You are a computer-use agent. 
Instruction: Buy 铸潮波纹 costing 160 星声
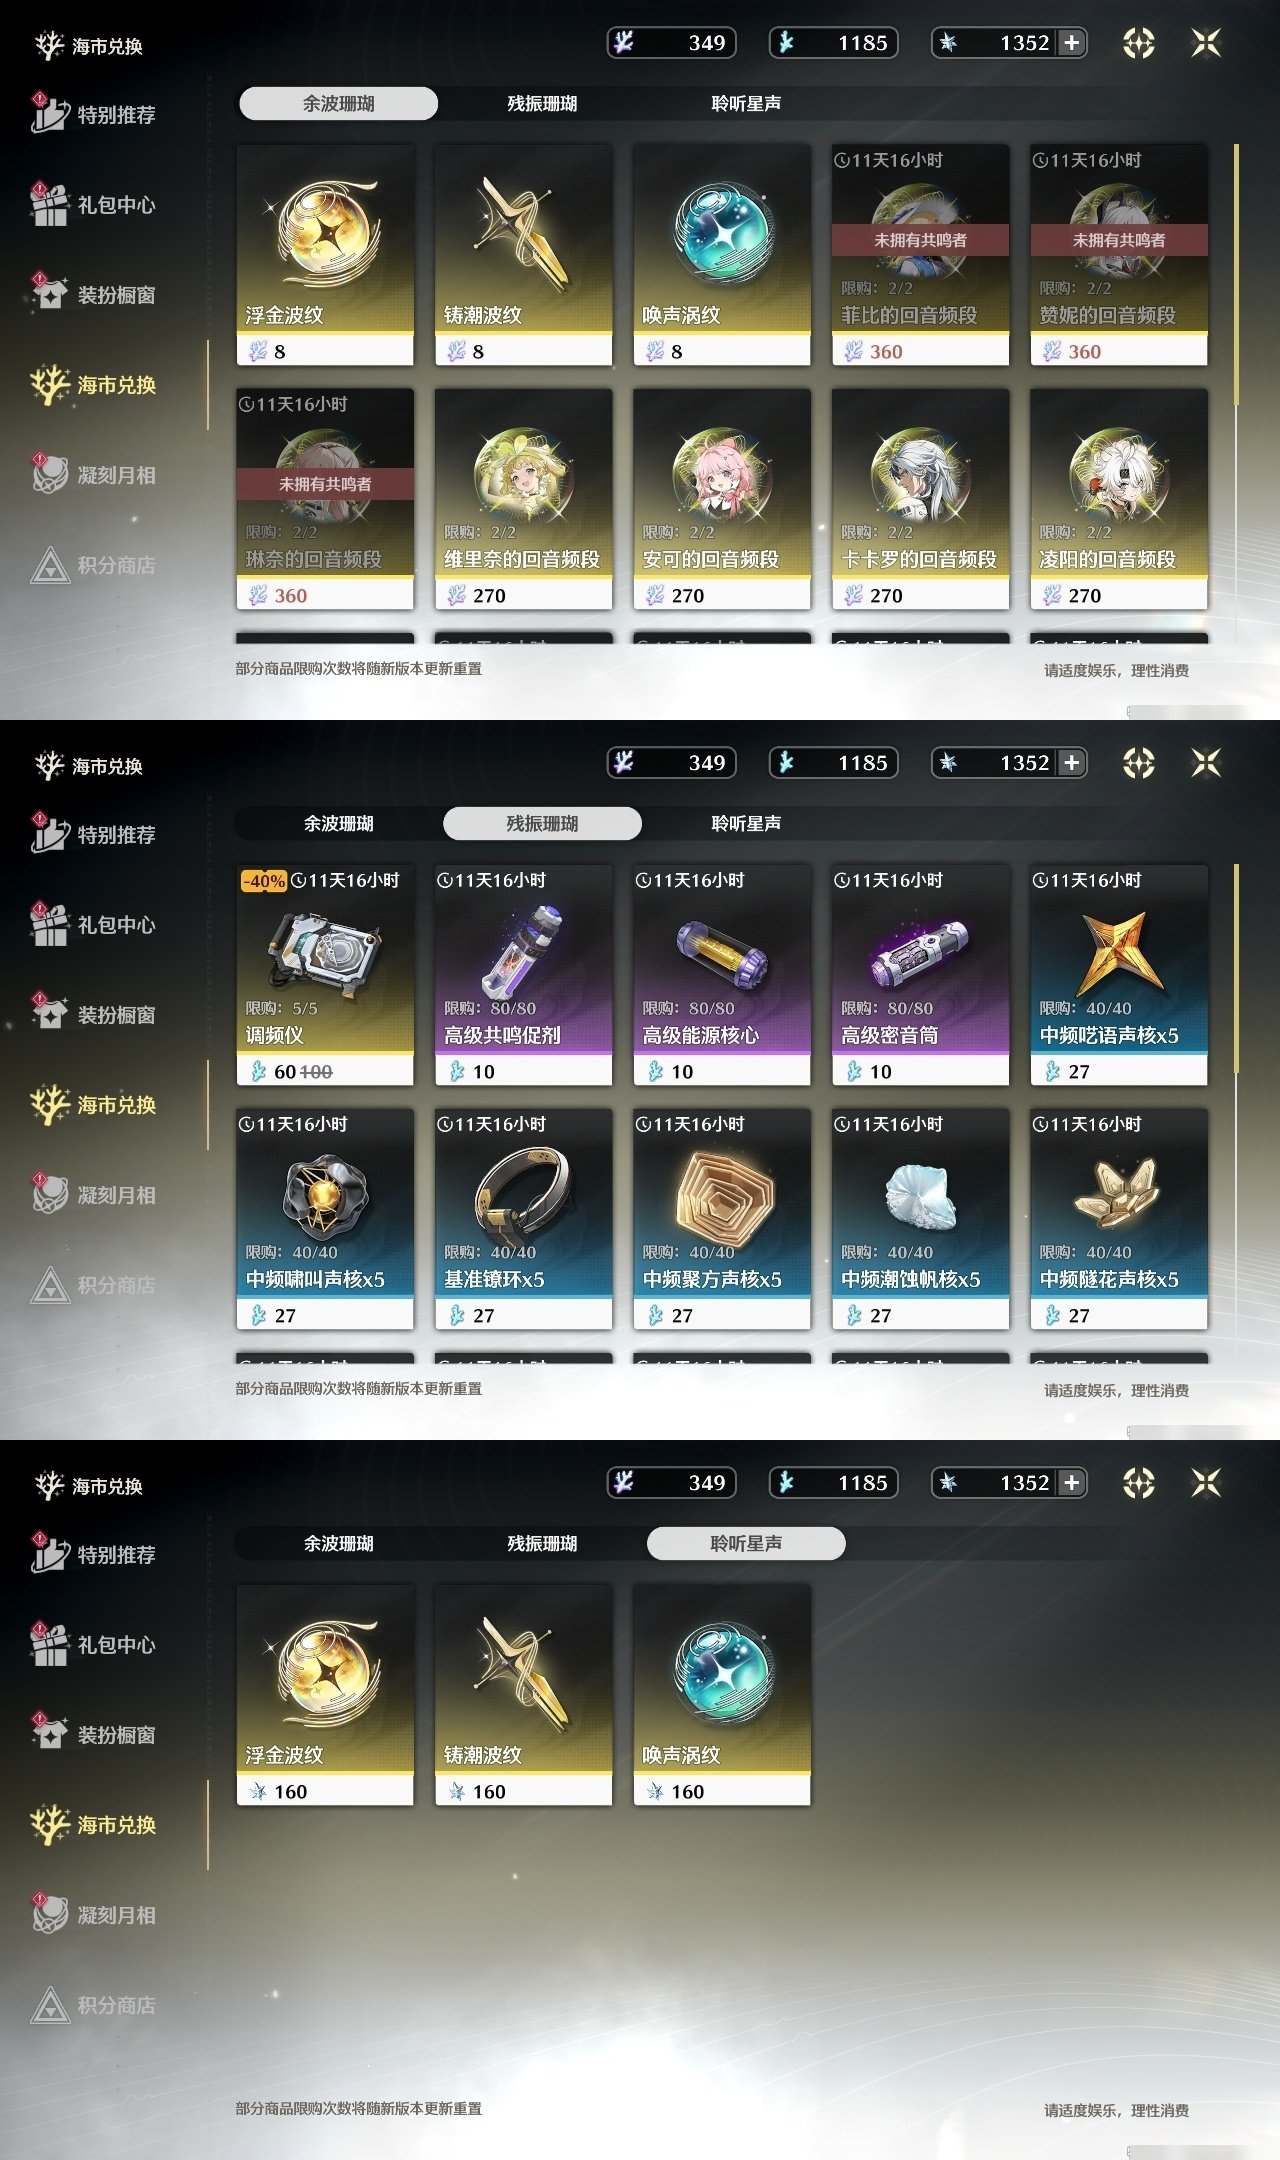pyautogui.click(x=523, y=1695)
